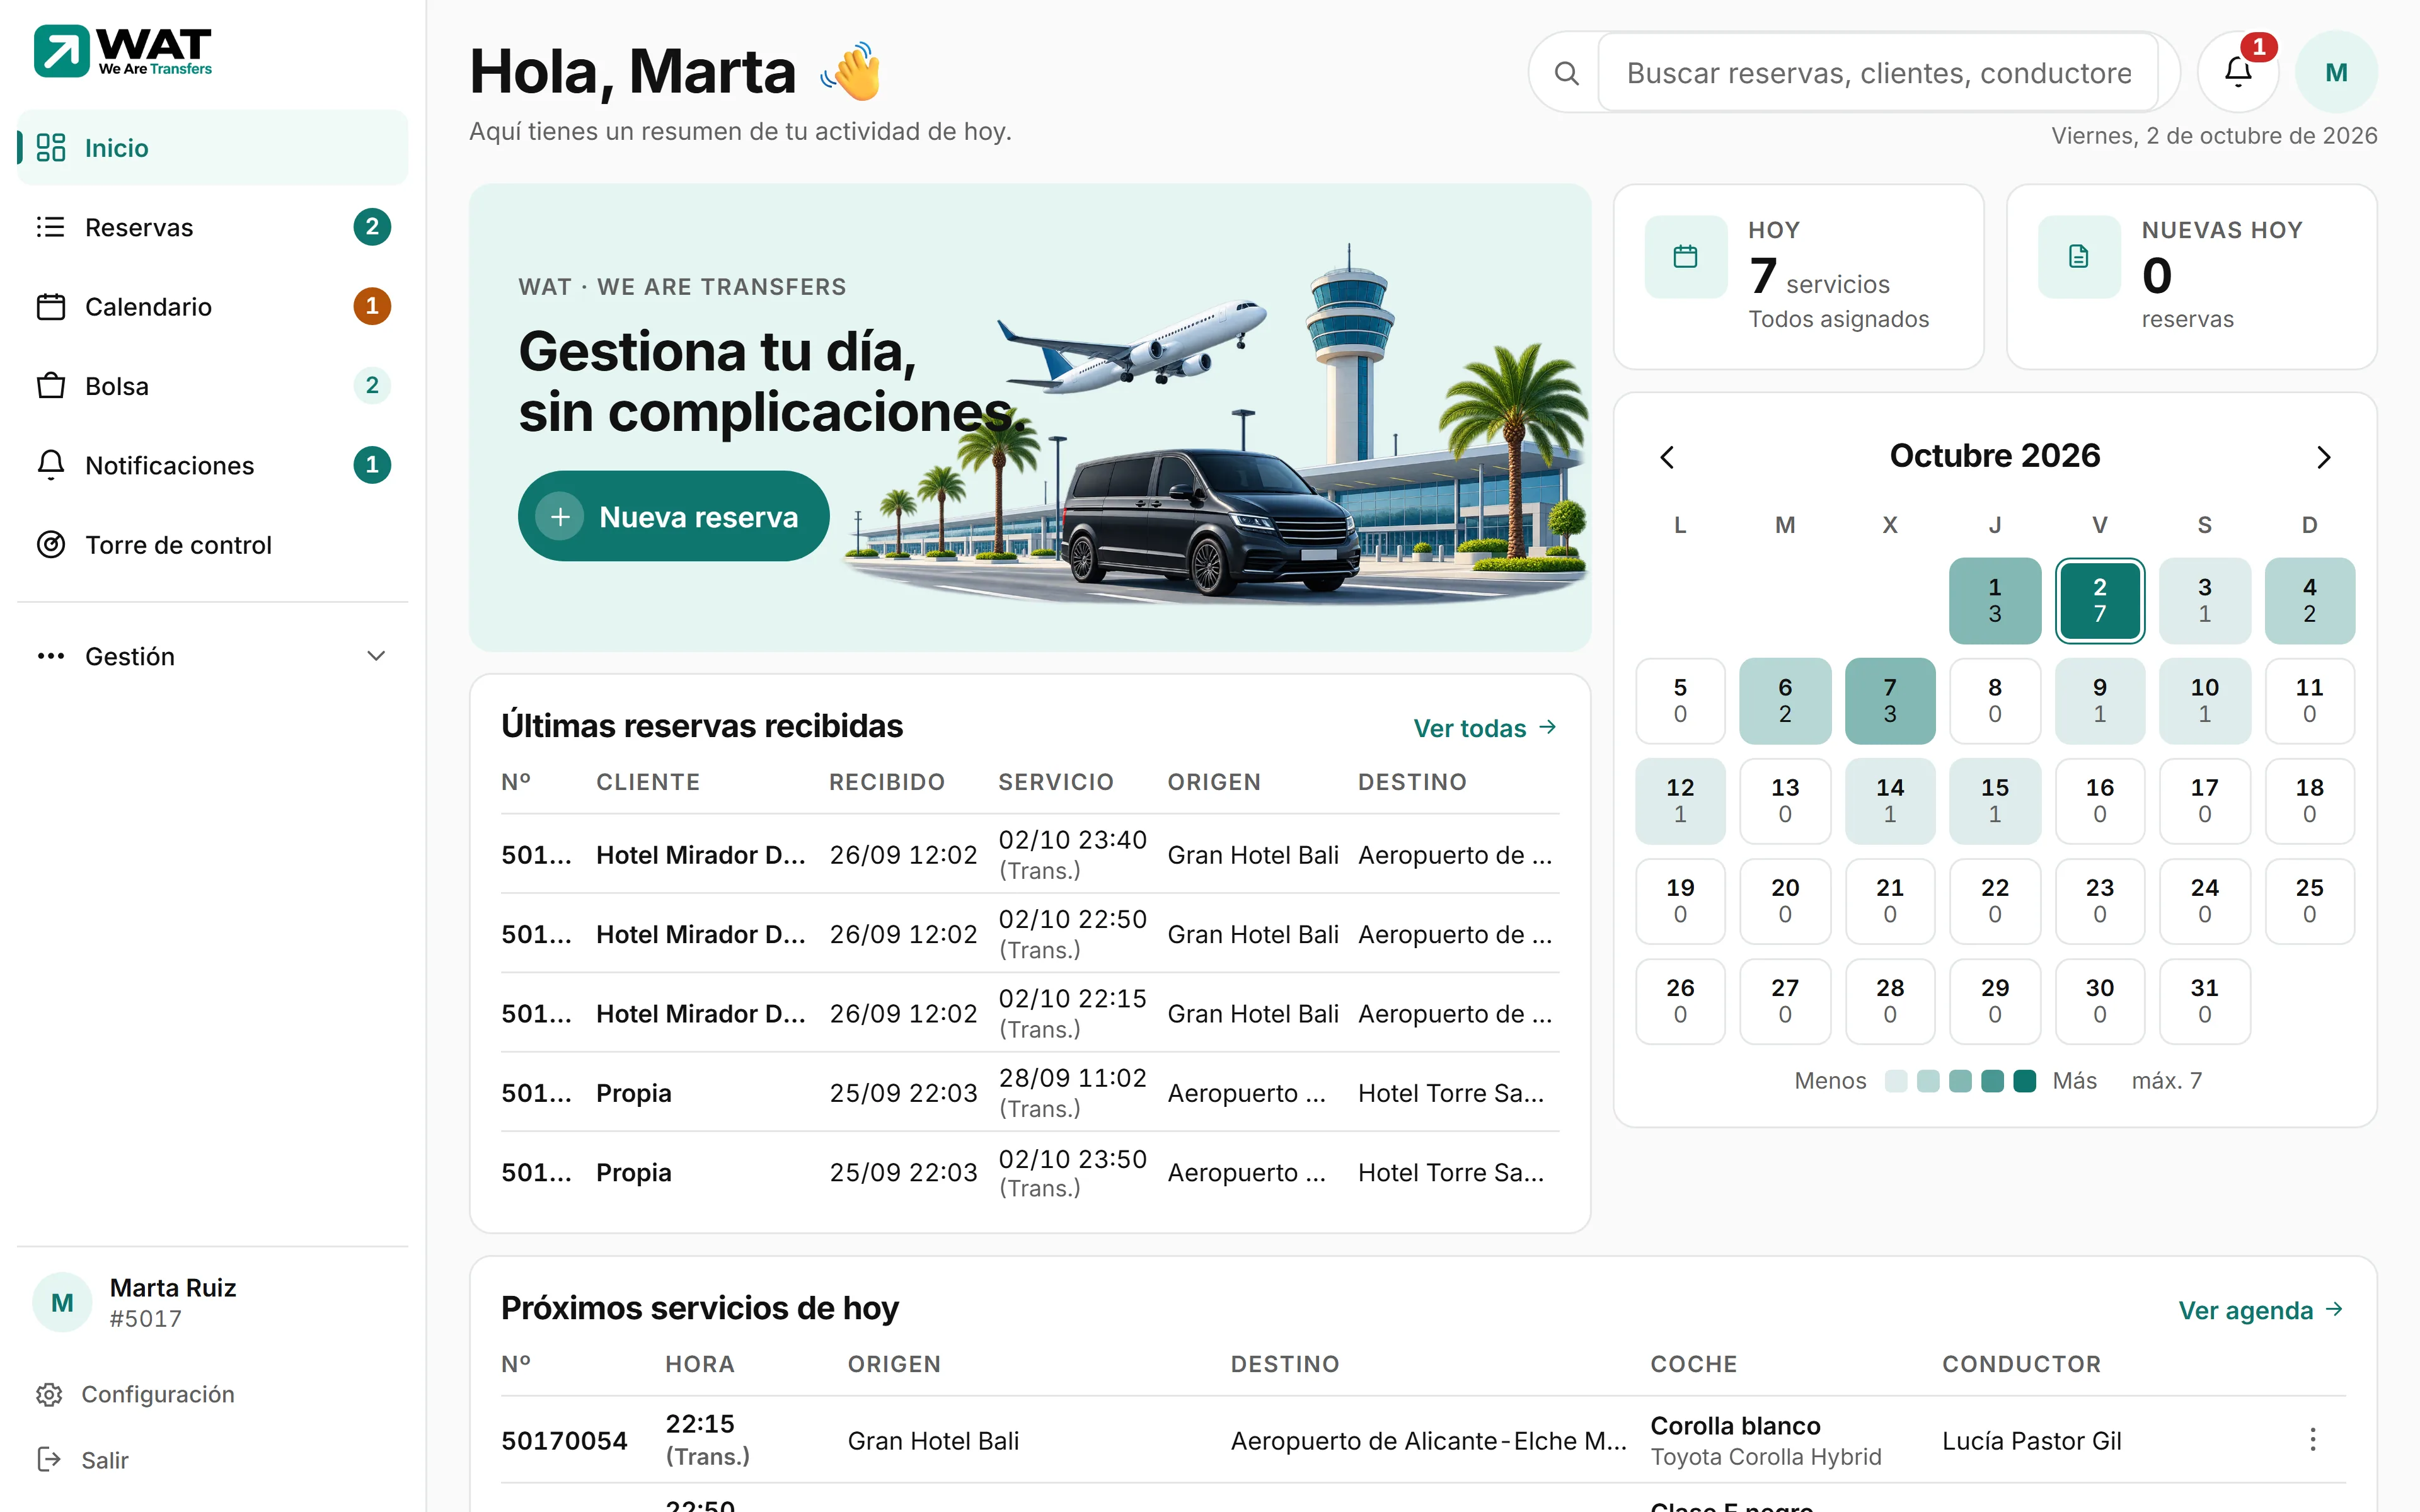Click the reservation row with service 02/10 23:40
2420x1512 pixels.
click(x=1030, y=854)
